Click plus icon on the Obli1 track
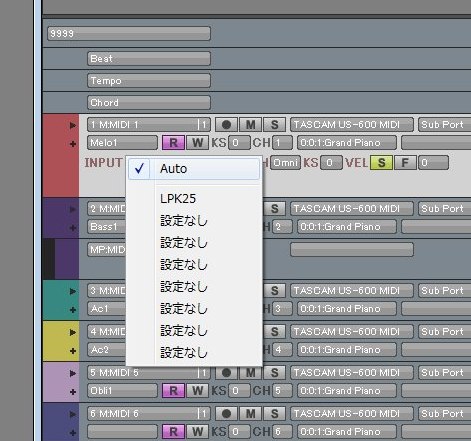 (73, 392)
